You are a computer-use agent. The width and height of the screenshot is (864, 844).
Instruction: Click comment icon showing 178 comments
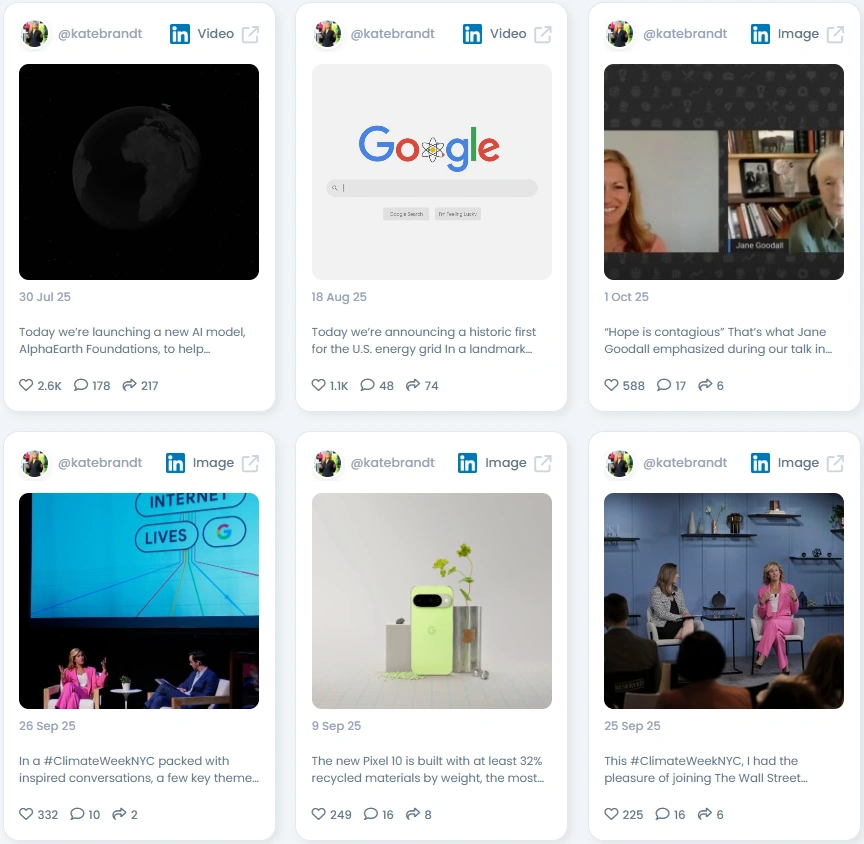(81, 385)
